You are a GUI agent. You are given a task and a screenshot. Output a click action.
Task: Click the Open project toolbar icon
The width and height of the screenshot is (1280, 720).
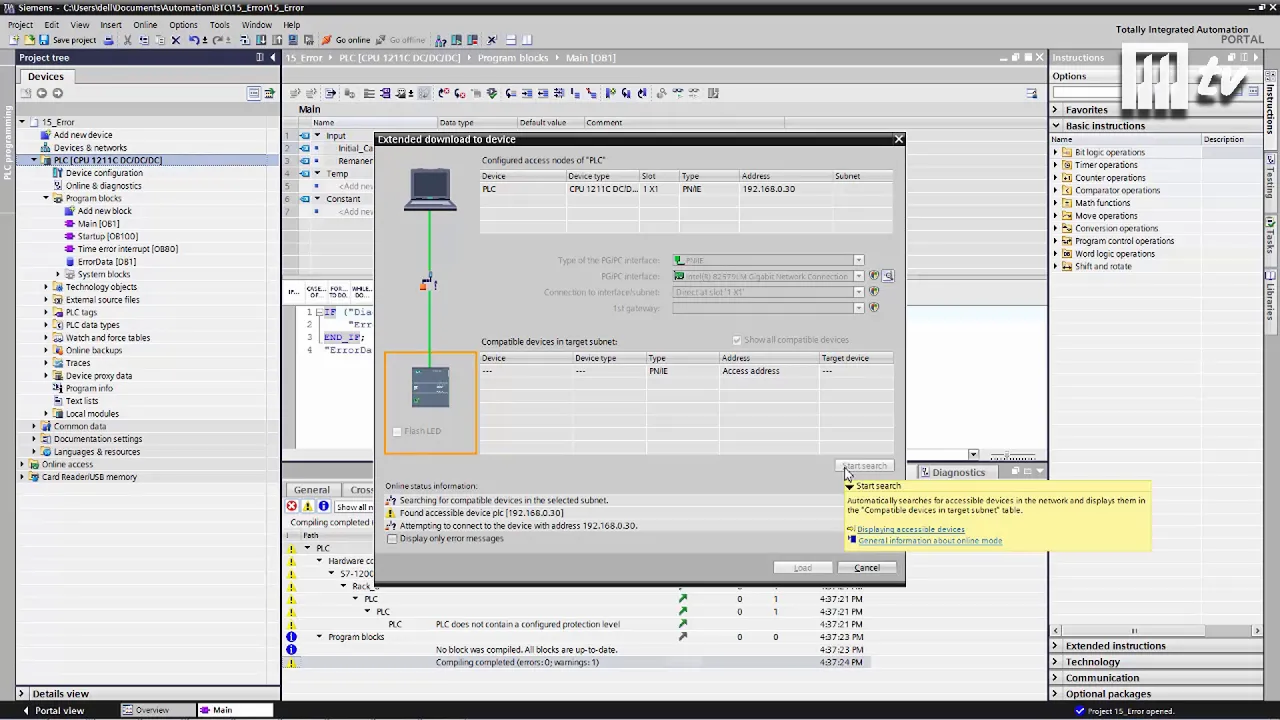click(x=29, y=40)
